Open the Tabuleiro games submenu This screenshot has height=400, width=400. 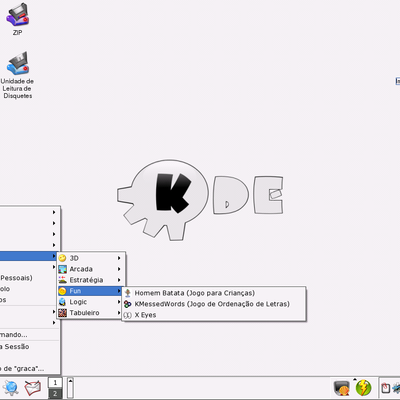tap(90, 313)
